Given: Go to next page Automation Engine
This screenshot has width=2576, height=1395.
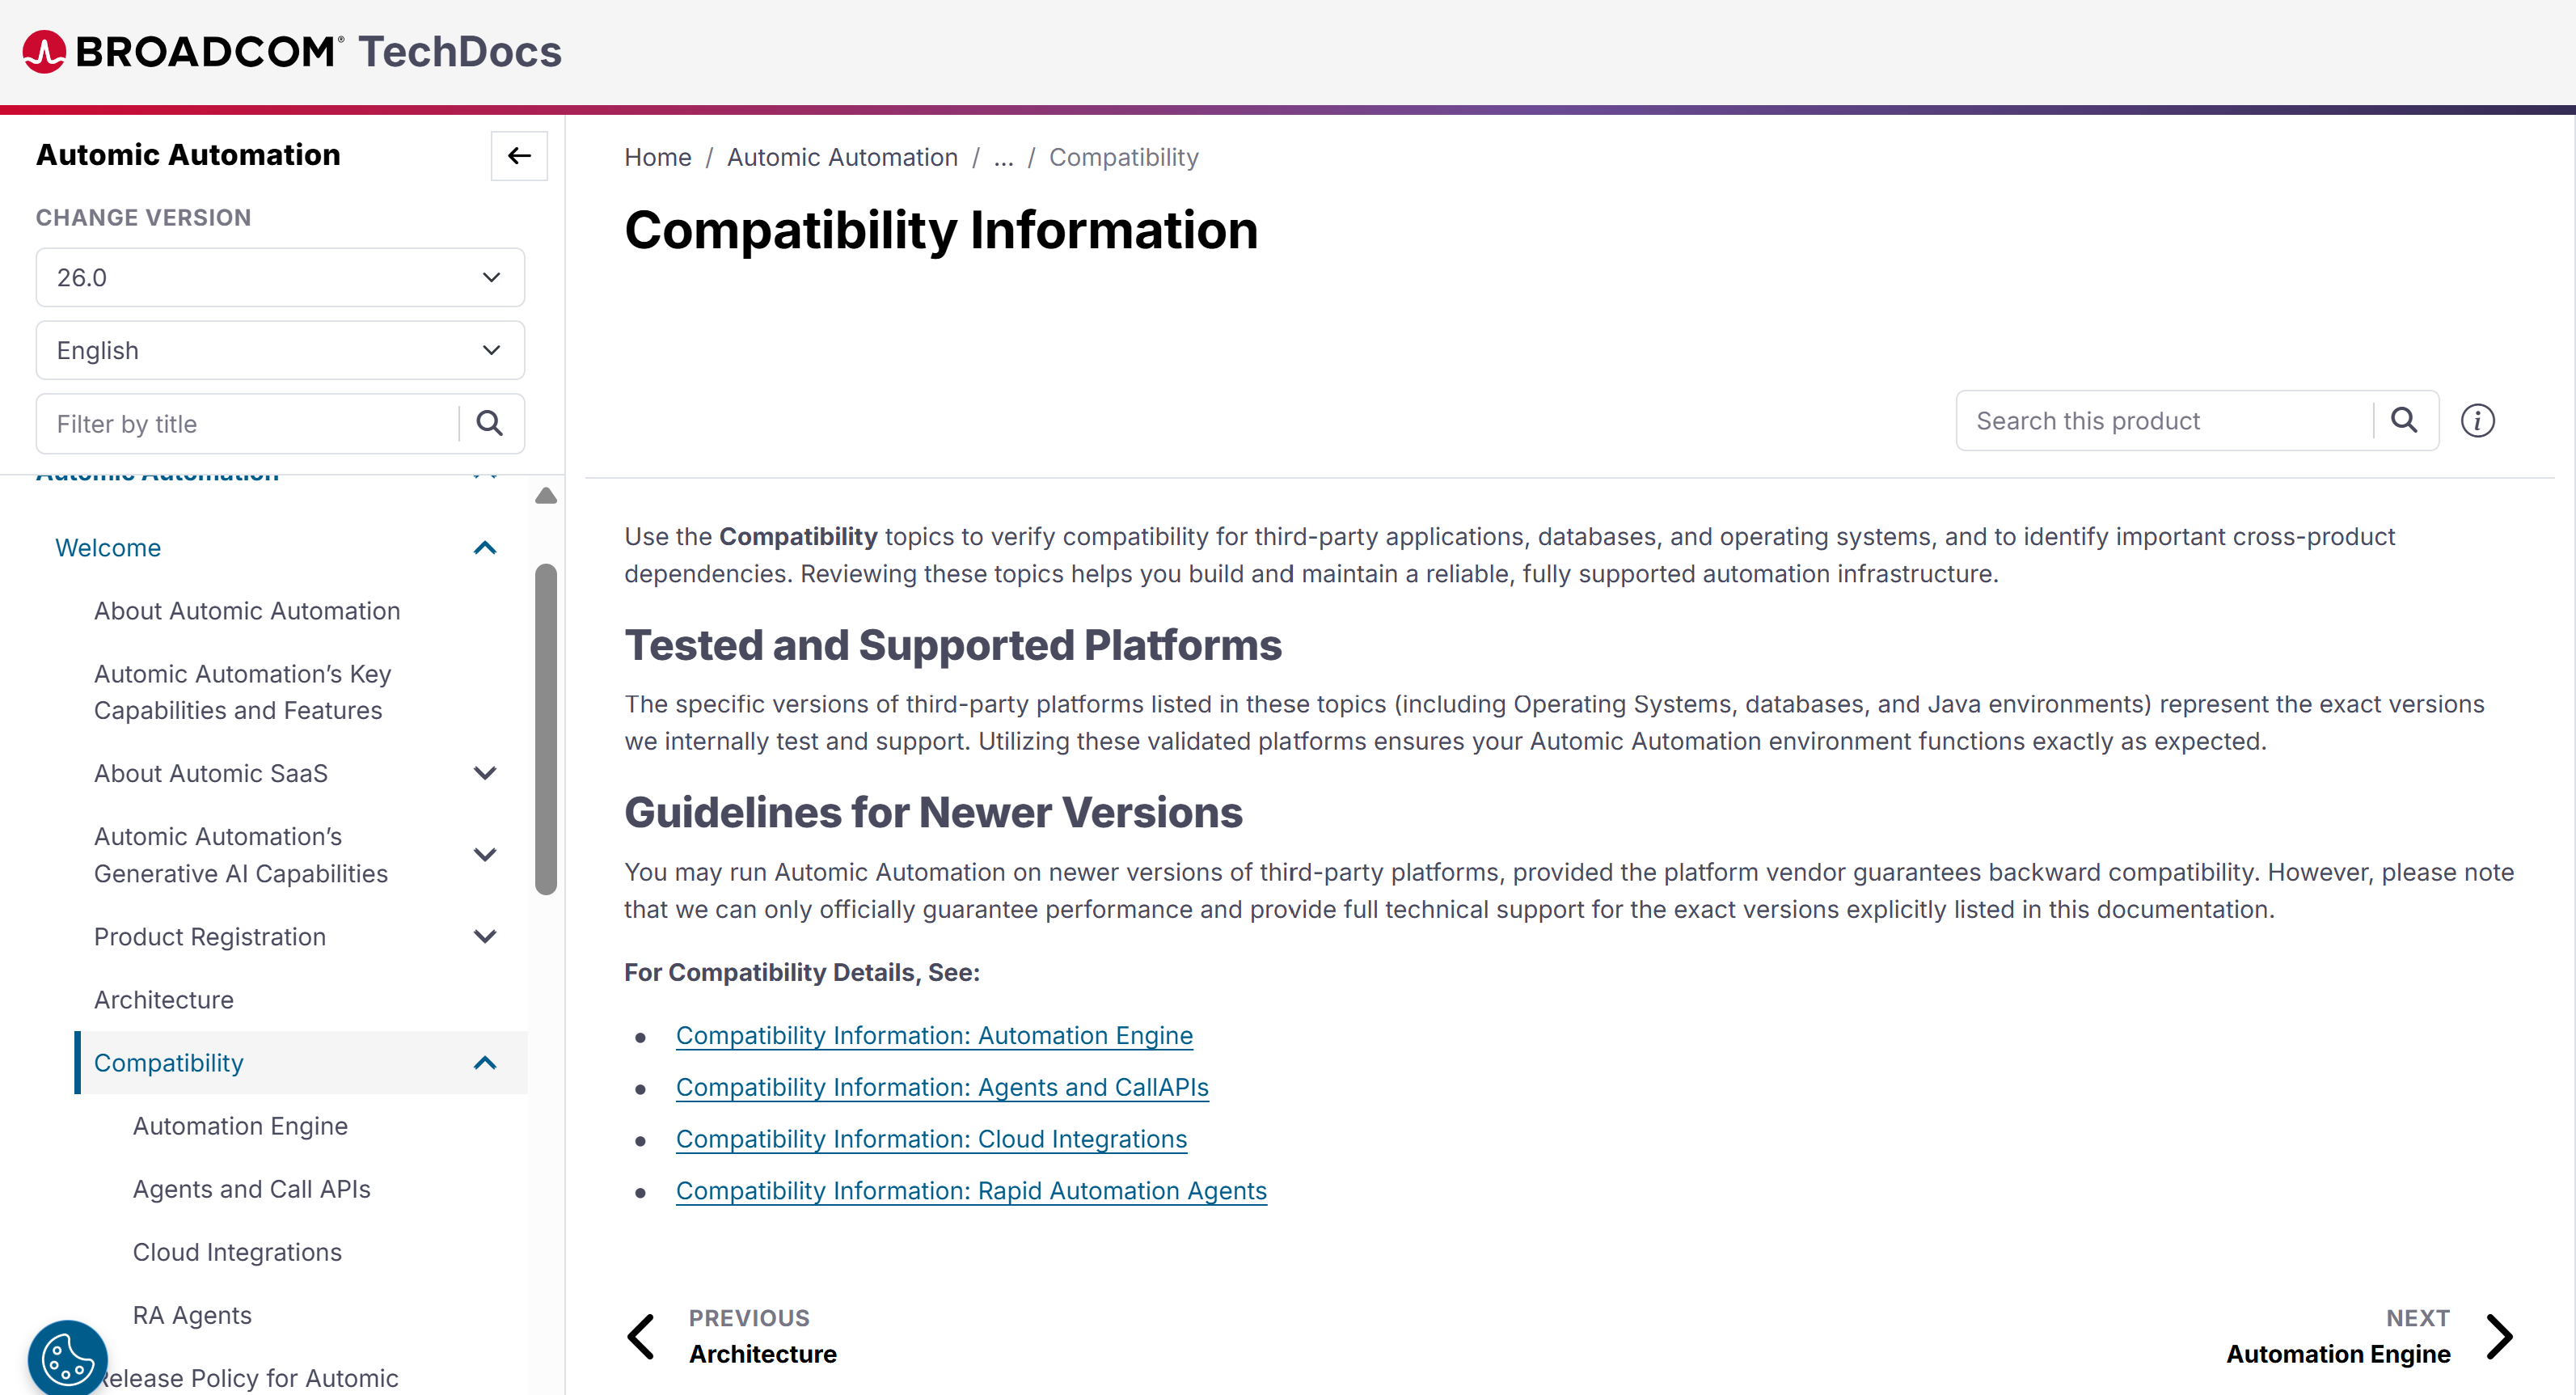Looking at the screenshot, I should [x=2338, y=1354].
